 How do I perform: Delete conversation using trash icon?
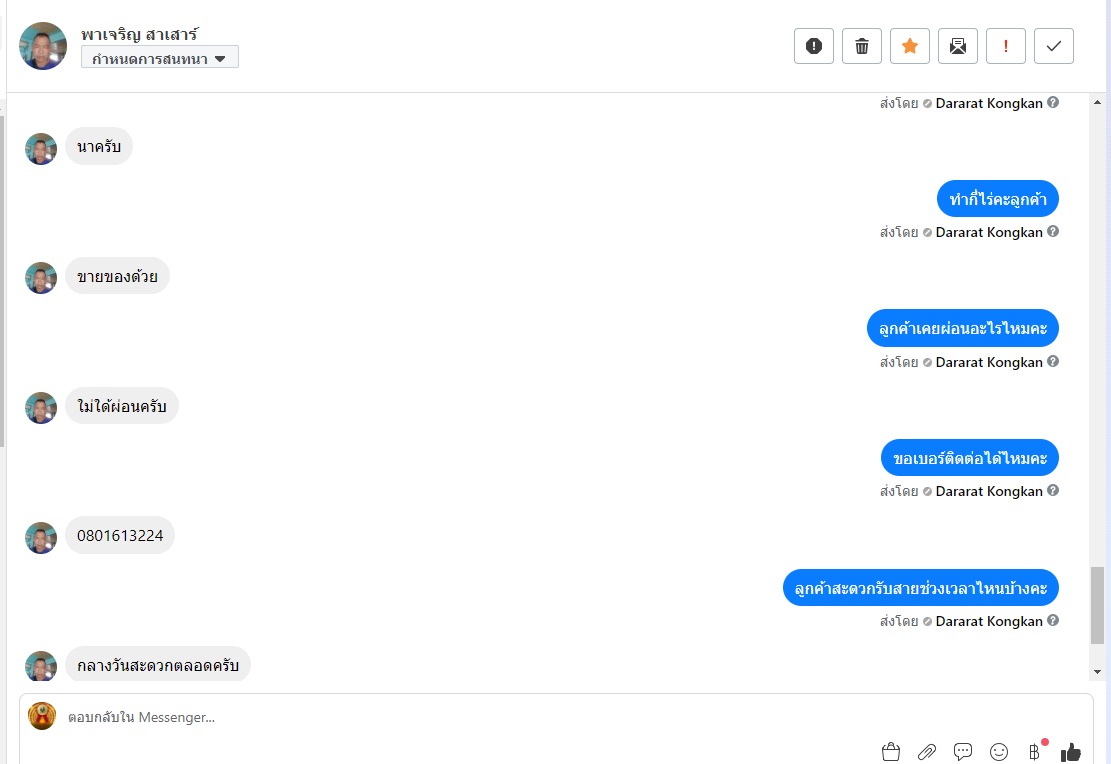(862, 46)
